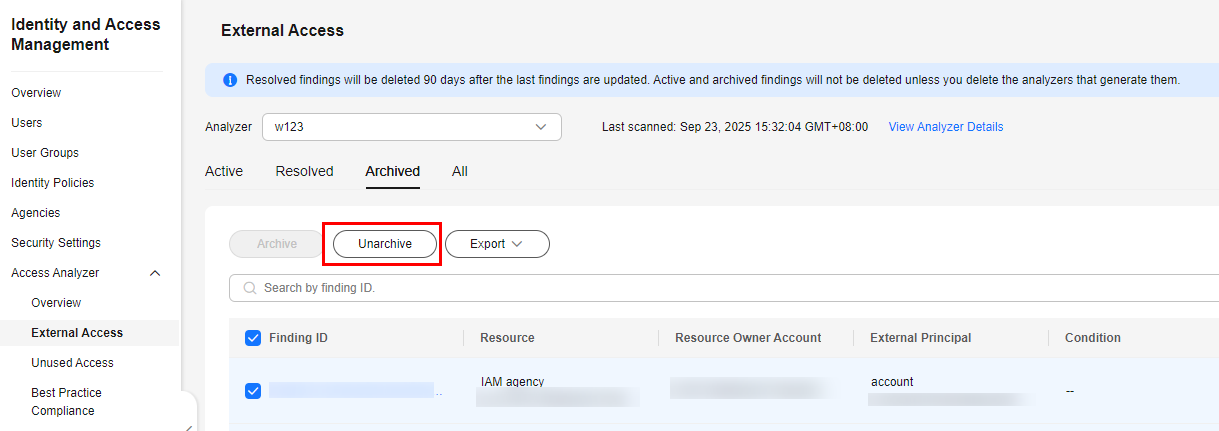1219x431 pixels.
Task: Click the blue info icon in banner
Action: click(x=230, y=80)
